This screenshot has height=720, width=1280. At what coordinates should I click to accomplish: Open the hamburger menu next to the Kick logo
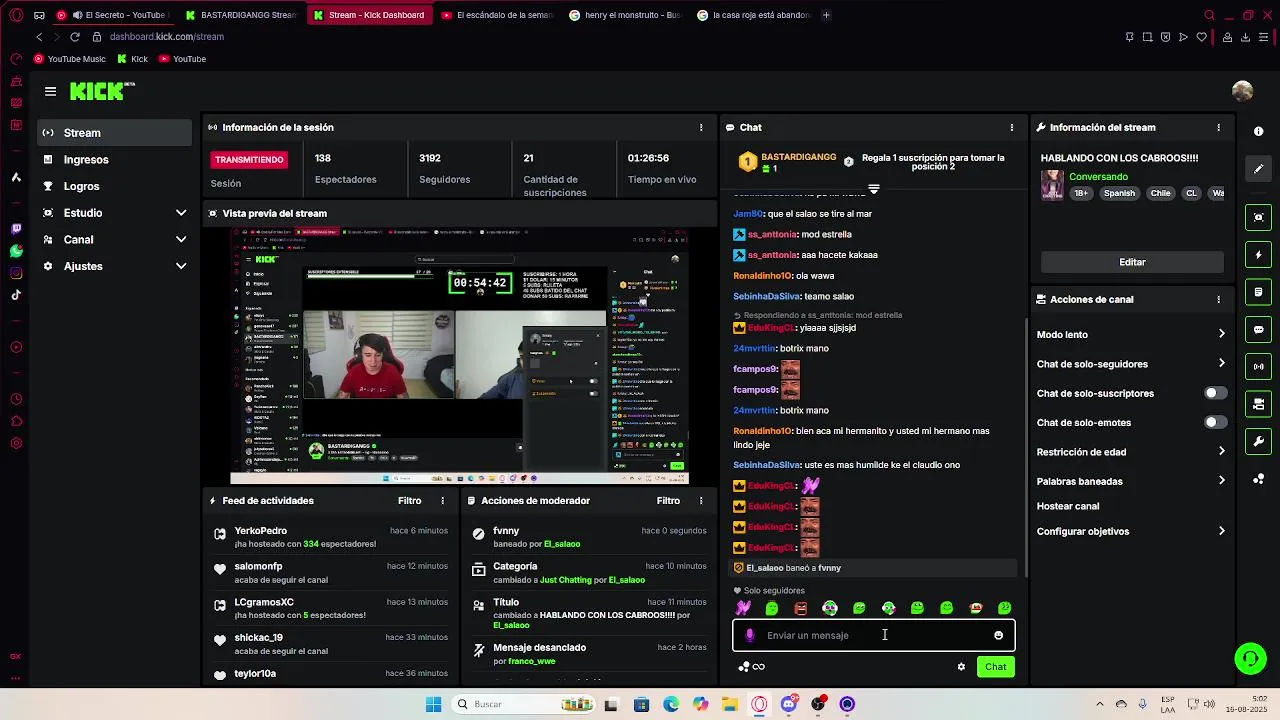tap(50, 91)
